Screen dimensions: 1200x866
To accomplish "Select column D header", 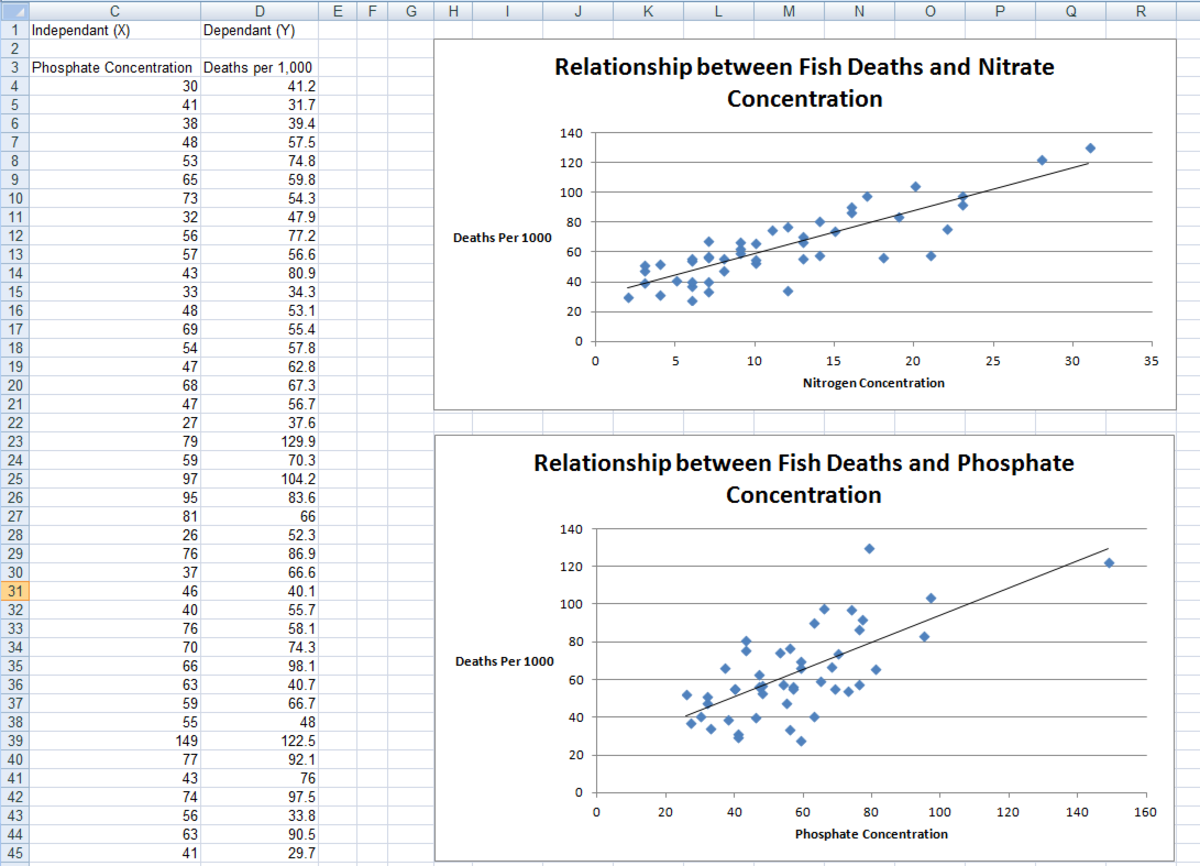I will 260,11.
